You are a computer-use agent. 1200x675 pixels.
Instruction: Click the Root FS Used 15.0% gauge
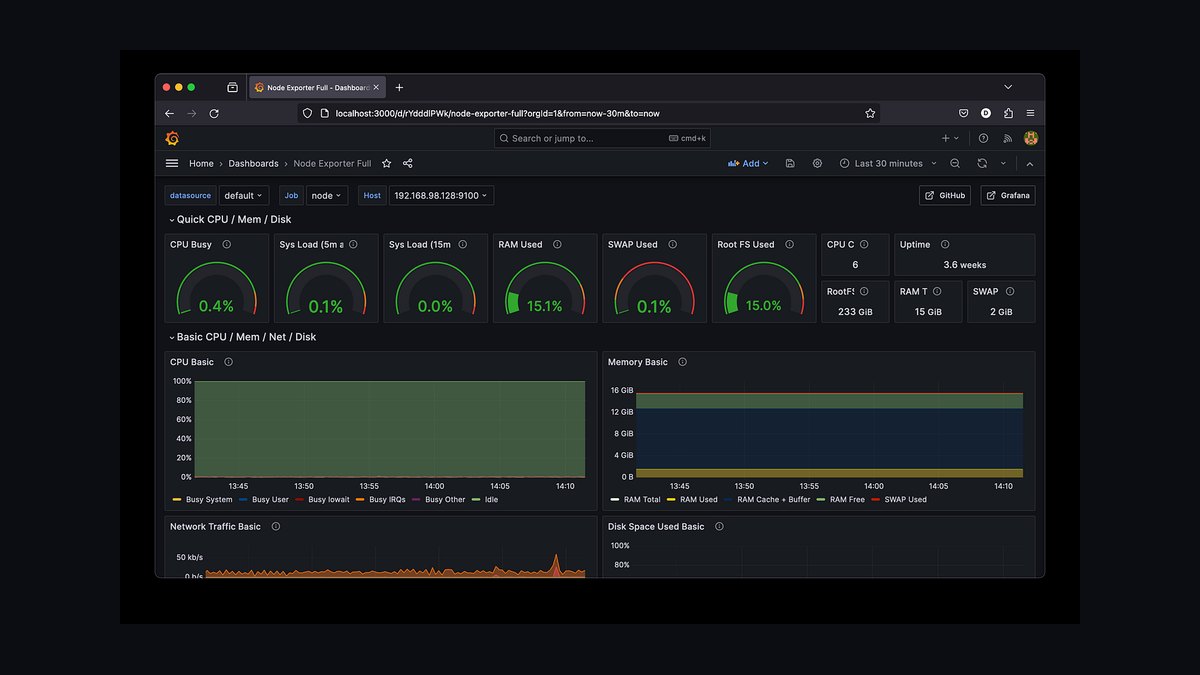[x=764, y=289]
